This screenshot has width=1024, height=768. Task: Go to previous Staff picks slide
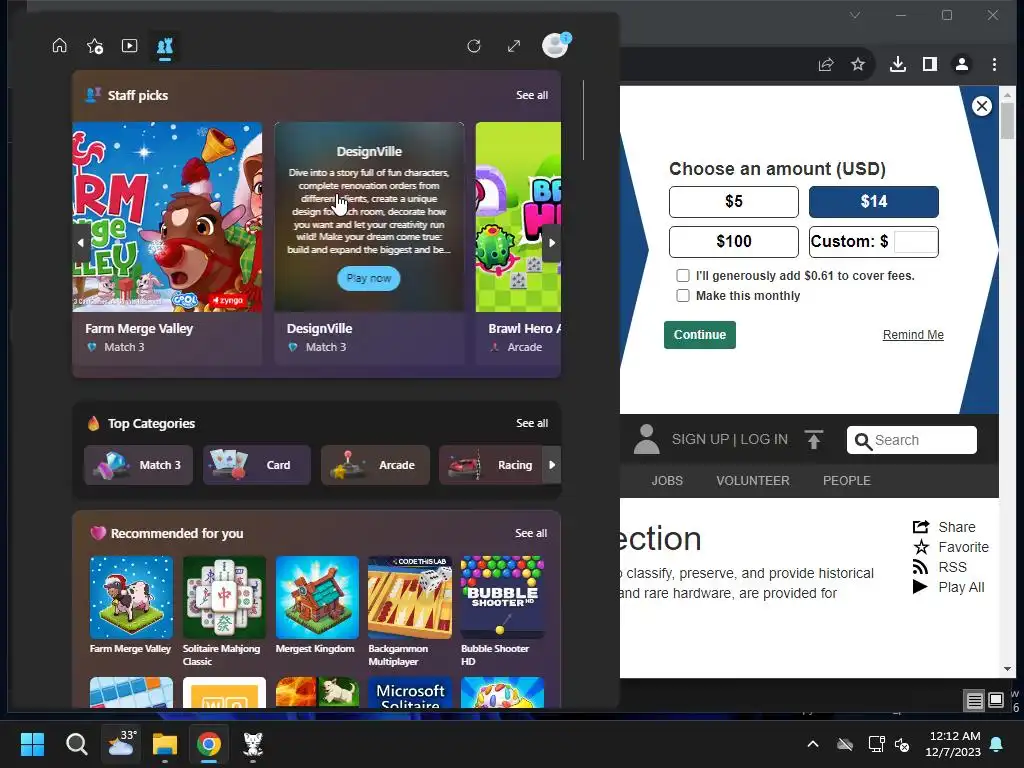[81, 242]
